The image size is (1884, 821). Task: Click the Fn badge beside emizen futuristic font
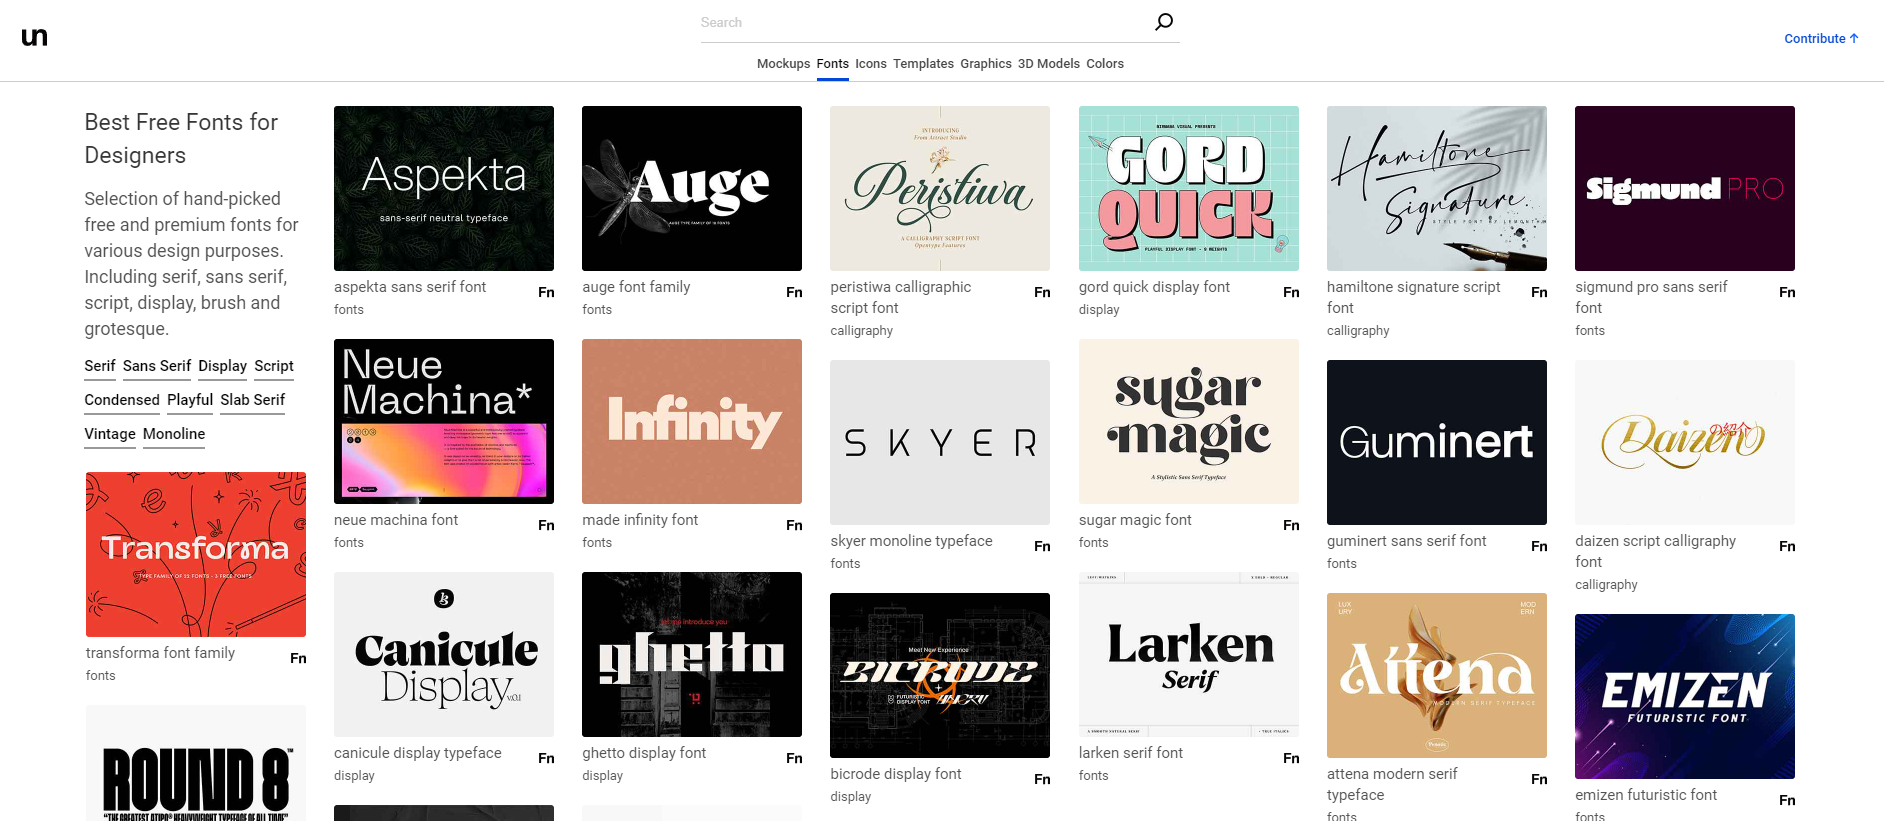(1787, 800)
